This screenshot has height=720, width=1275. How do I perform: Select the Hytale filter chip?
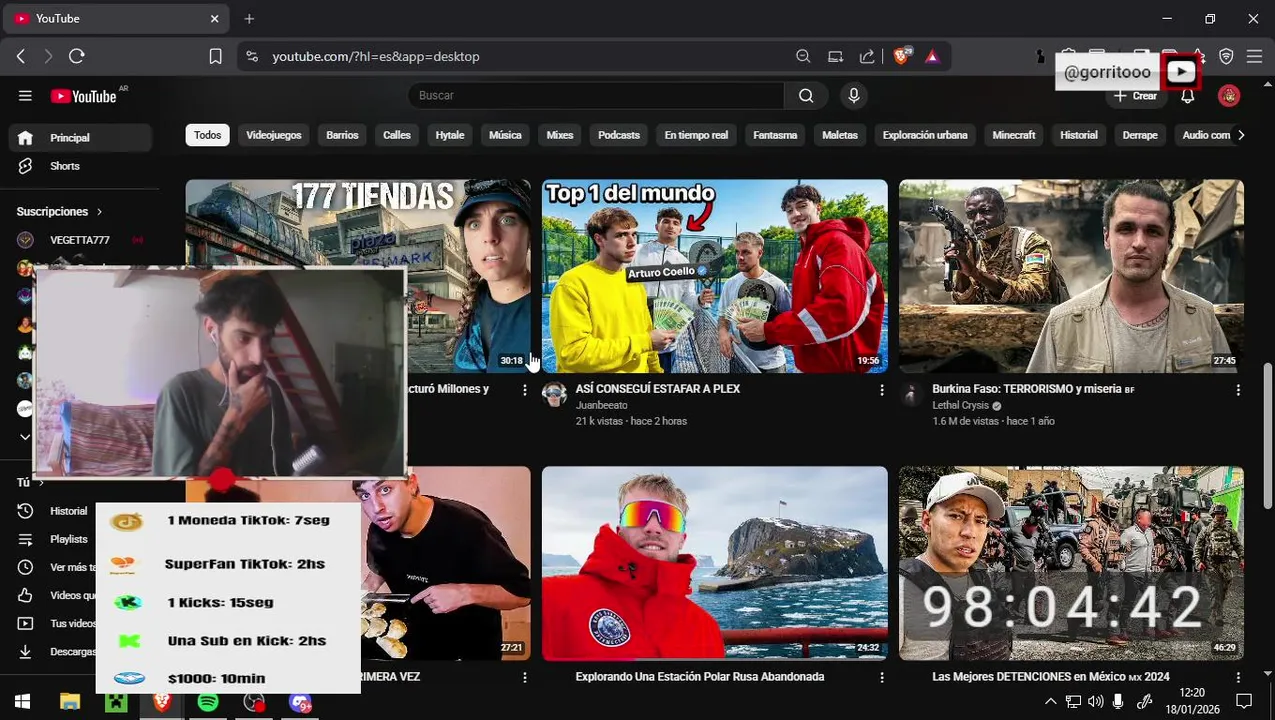click(x=450, y=135)
